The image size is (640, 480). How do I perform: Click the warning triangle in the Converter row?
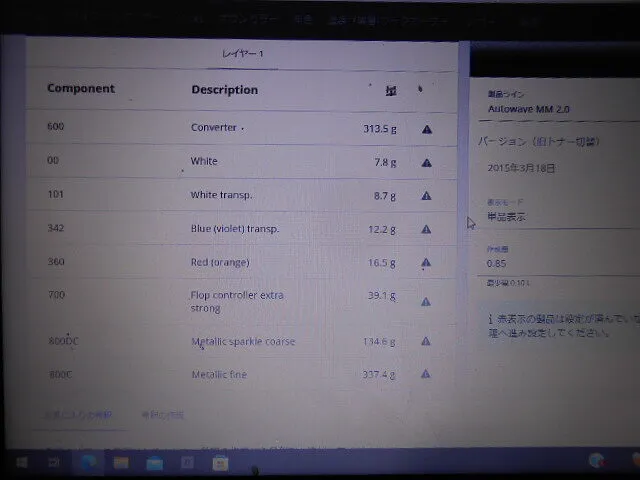[427, 129]
